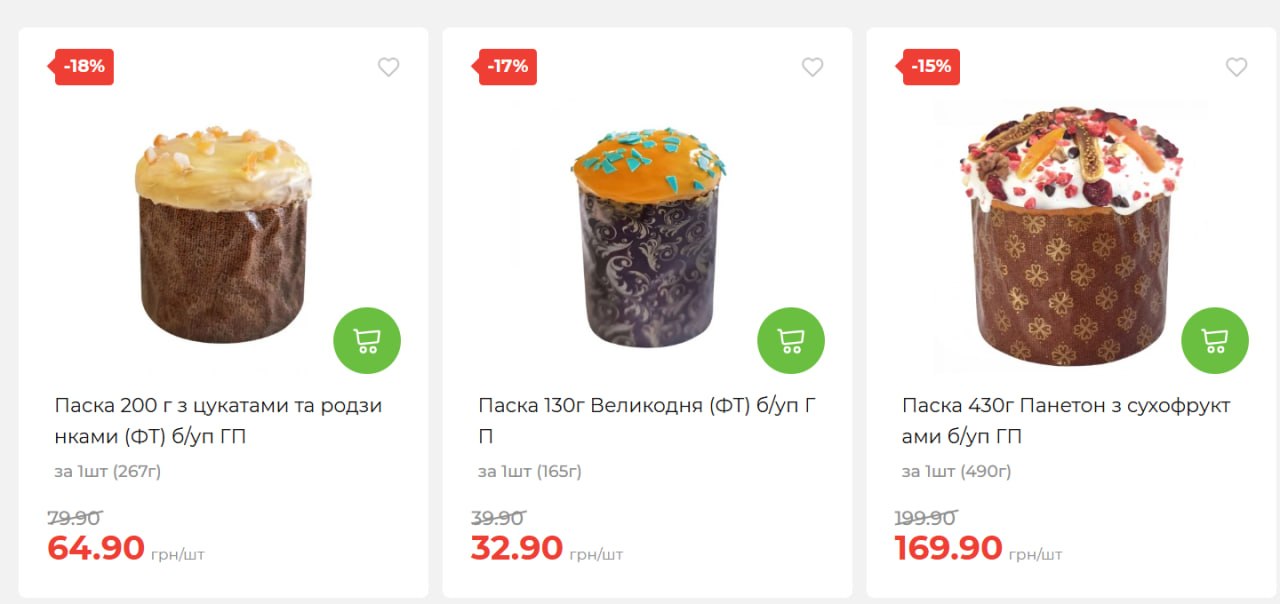Click the 169.90 грн sale price

(948, 548)
